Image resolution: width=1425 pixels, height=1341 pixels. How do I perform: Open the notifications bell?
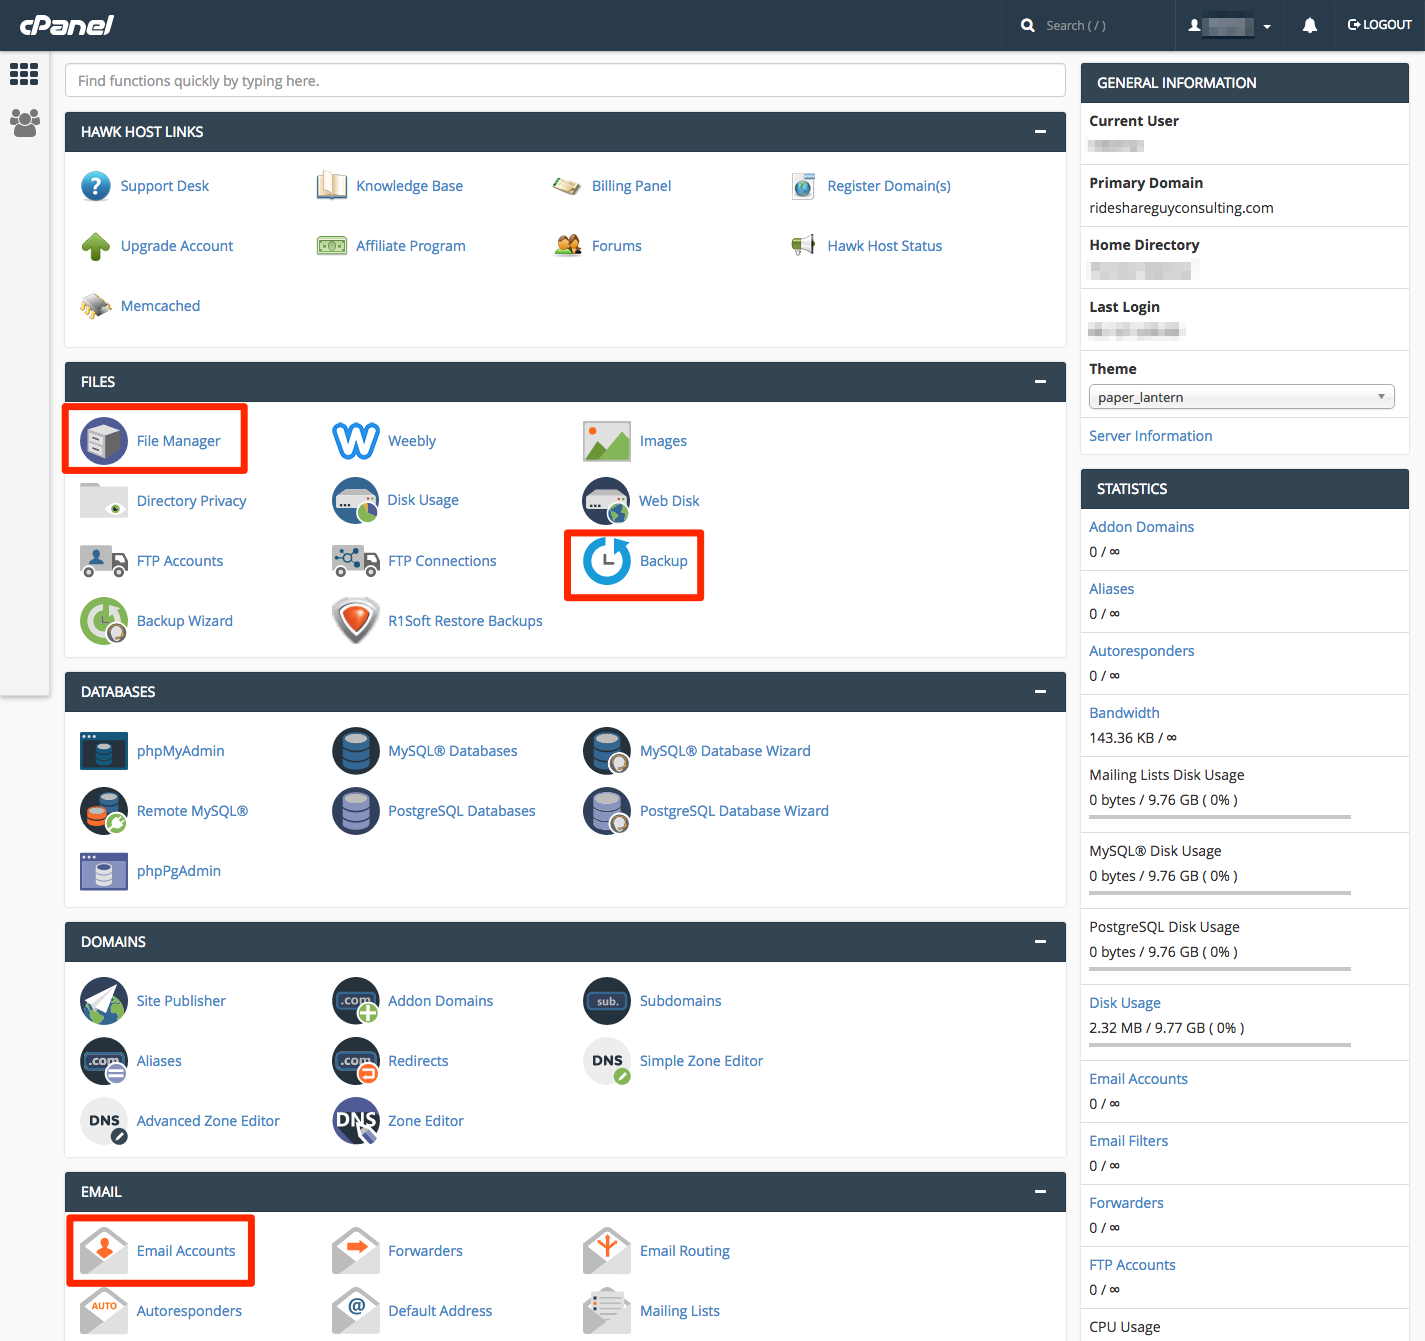(x=1308, y=24)
